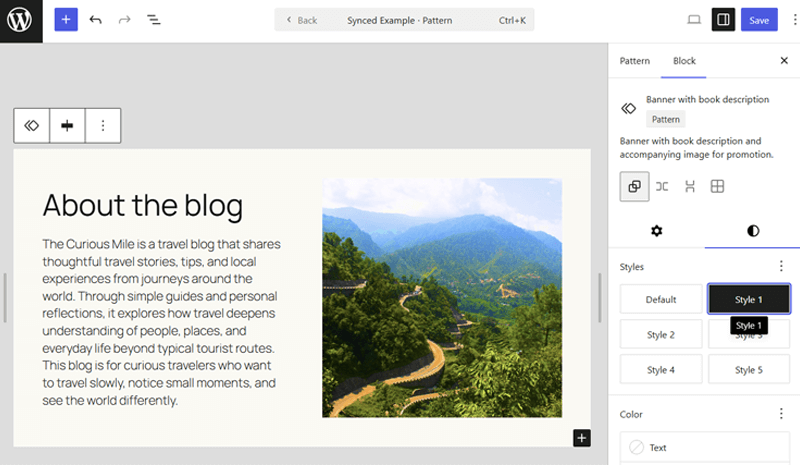800x465 pixels.
Task: Open the Color panel options menu
Action: point(781,414)
